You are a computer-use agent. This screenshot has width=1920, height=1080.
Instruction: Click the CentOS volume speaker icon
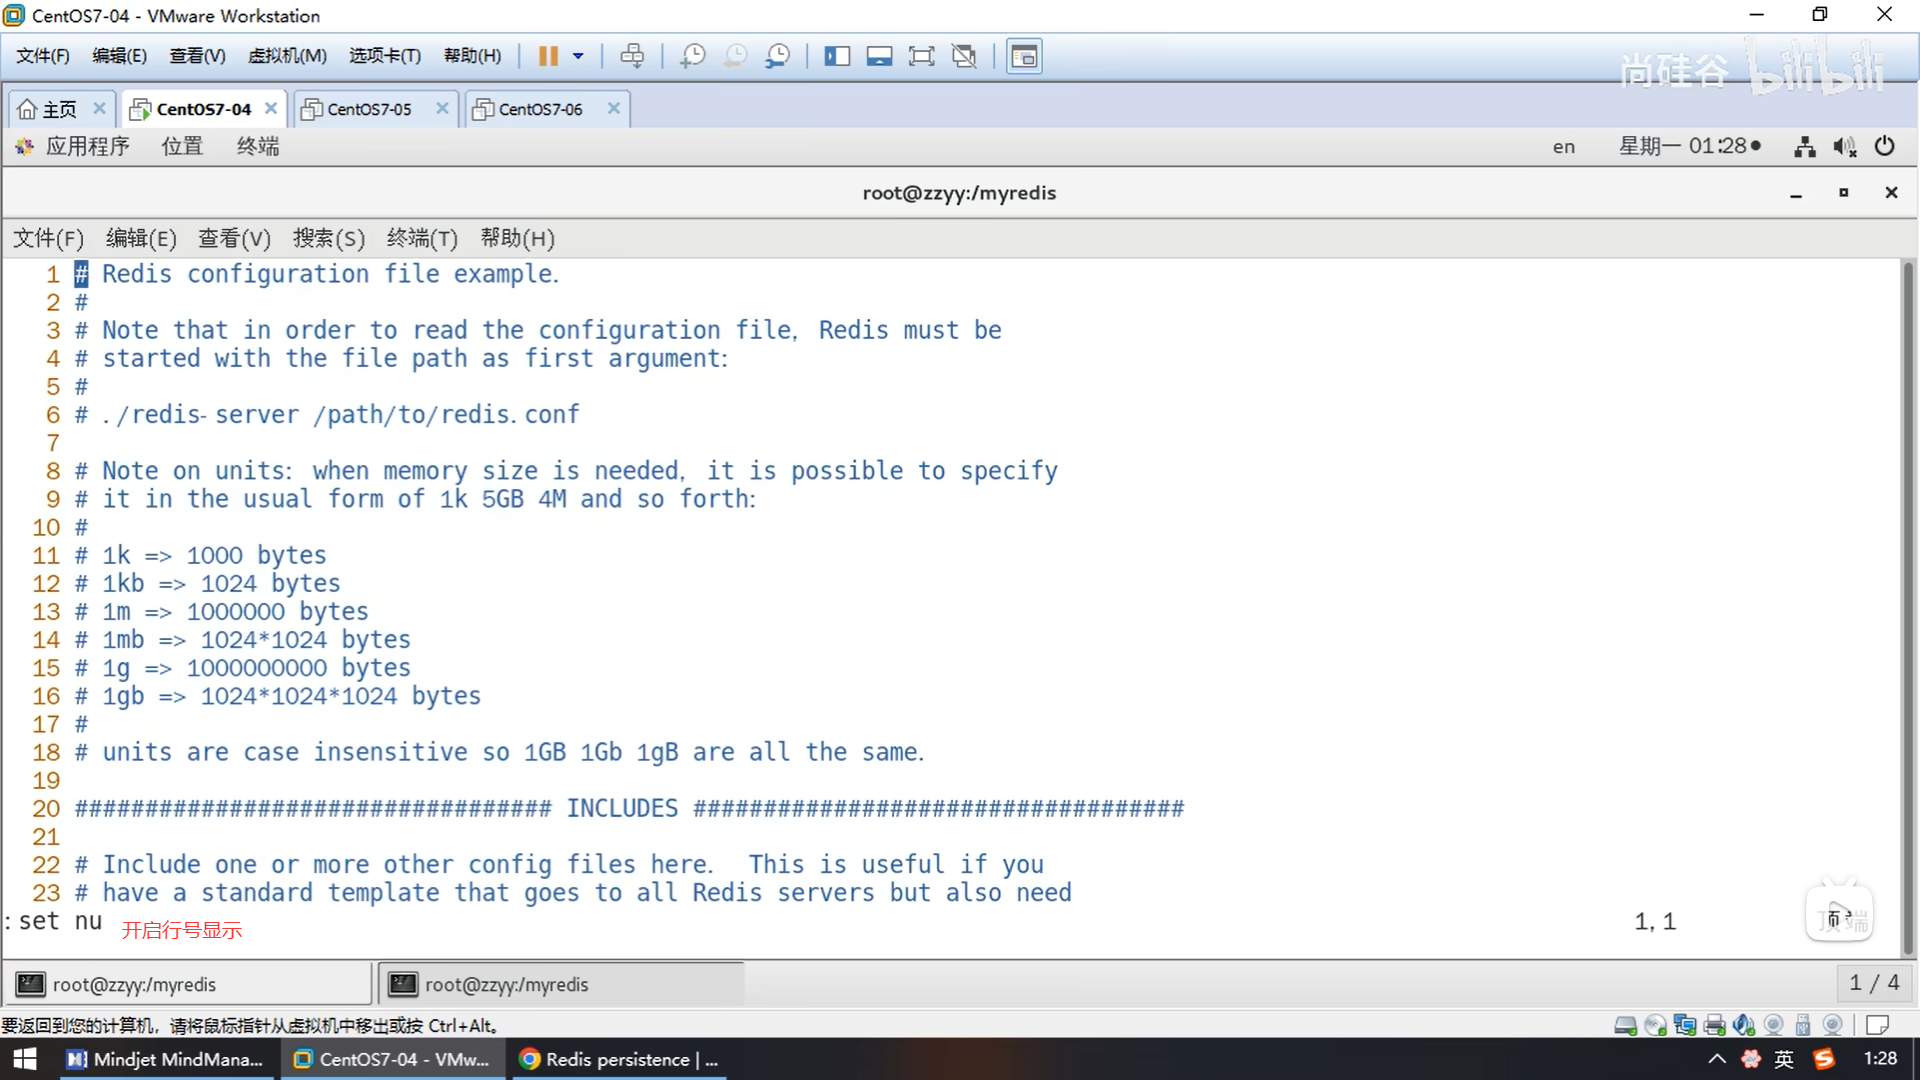[1844, 147]
